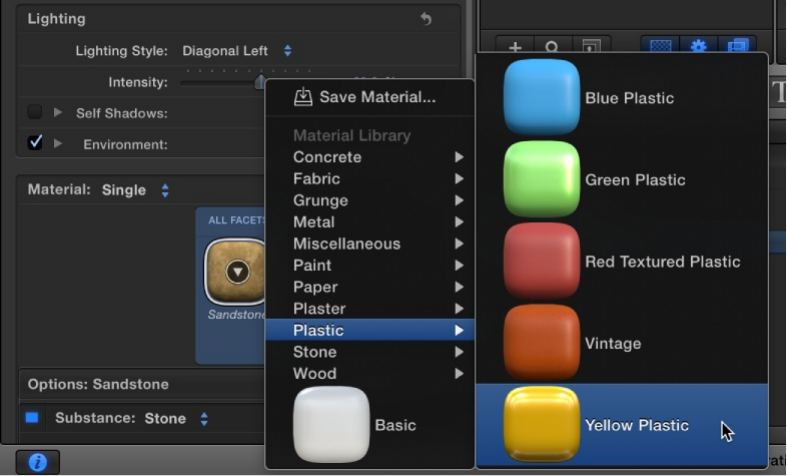Click the Lighting reset arrow icon
The width and height of the screenshot is (787, 476).
tap(426, 19)
